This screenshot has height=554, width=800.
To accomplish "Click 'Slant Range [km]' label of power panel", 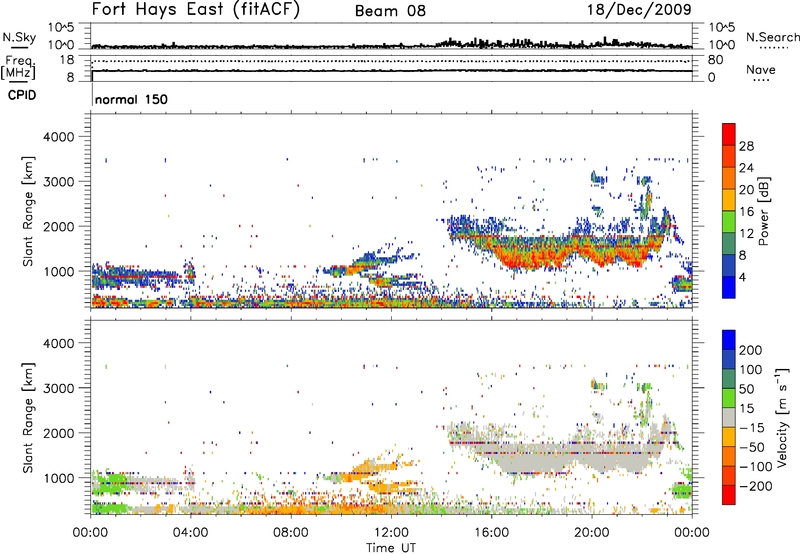I will pos(28,211).
